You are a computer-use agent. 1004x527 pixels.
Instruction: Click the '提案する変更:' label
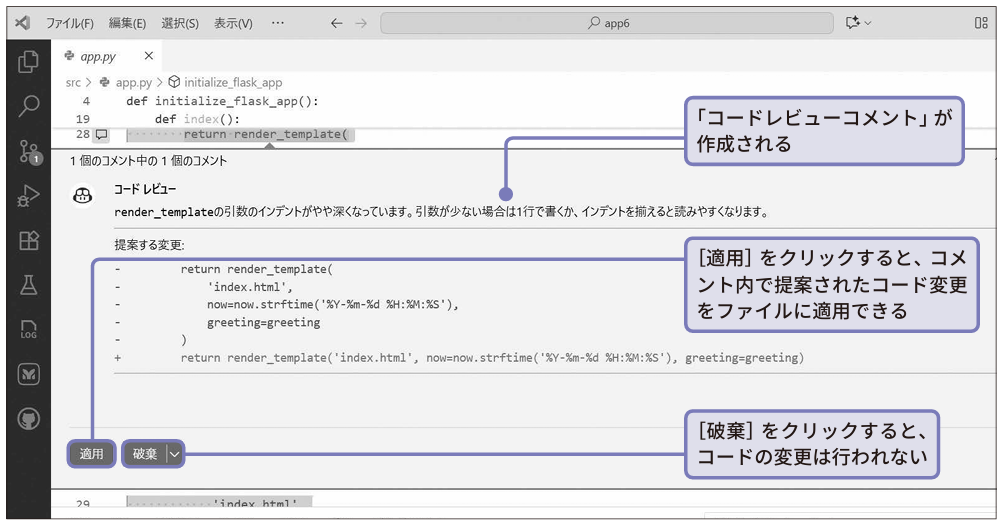(x=149, y=245)
